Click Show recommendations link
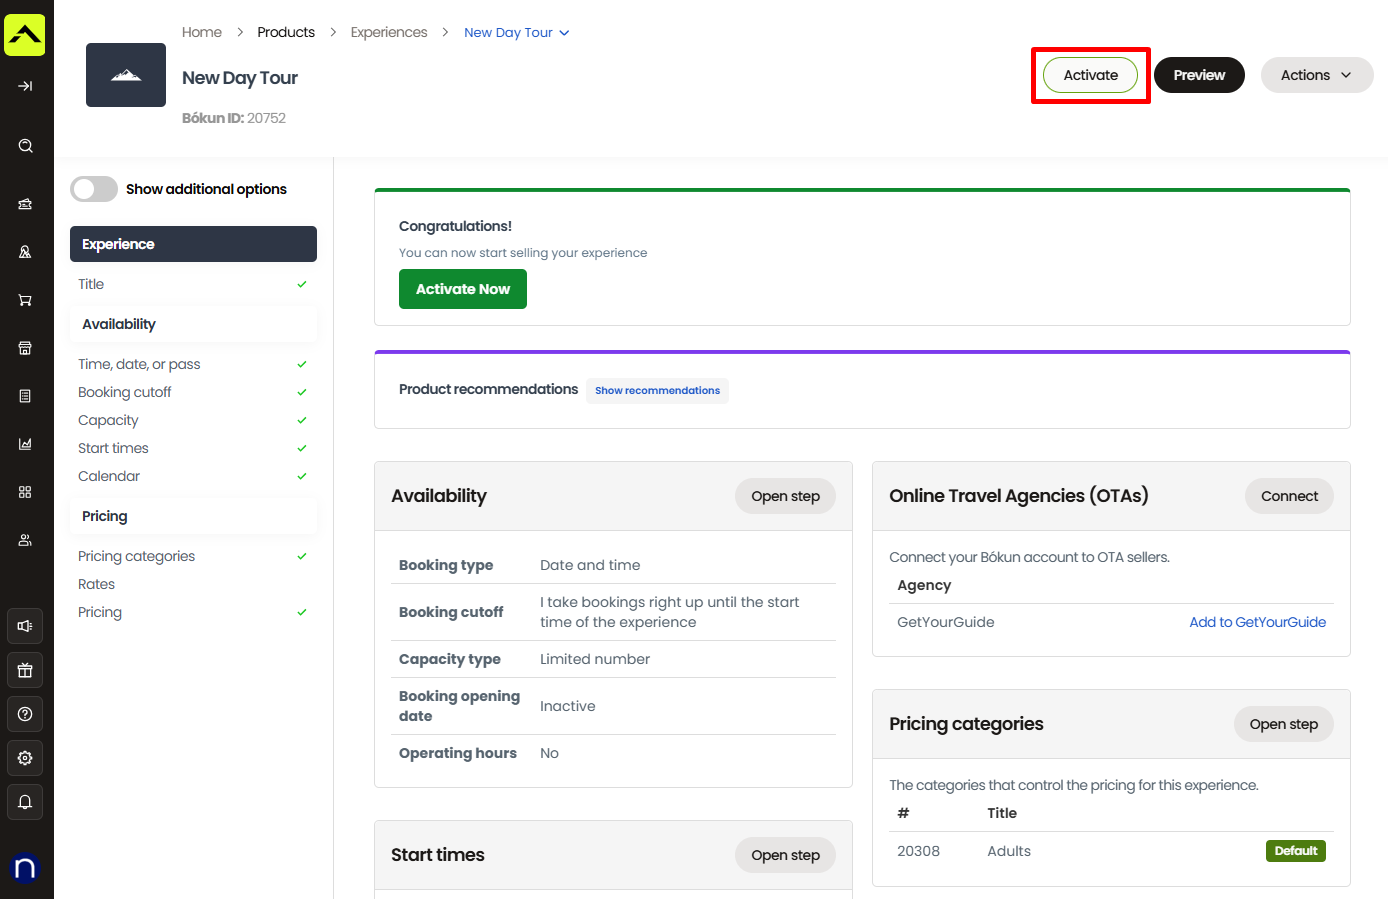The width and height of the screenshot is (1388, 899). point(657,390)
